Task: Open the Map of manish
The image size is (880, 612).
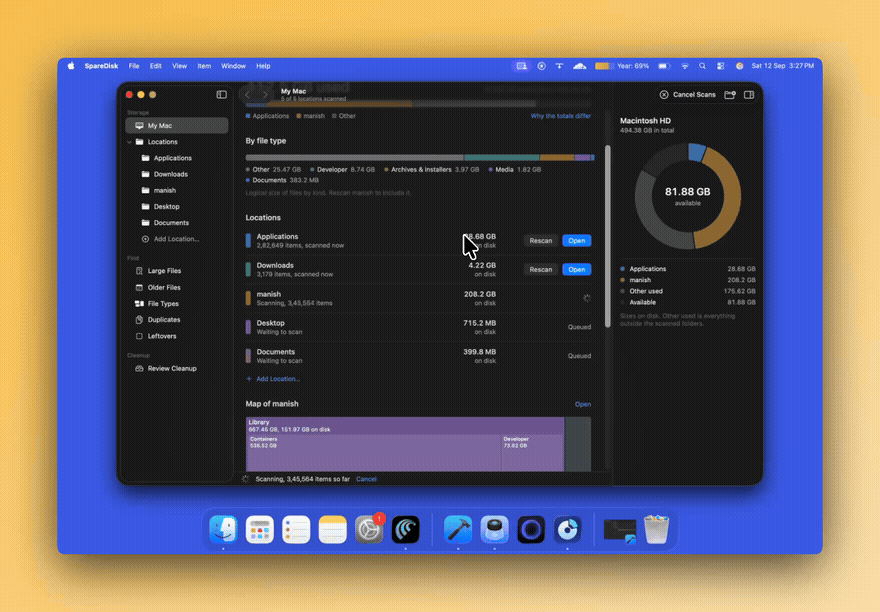Action: pyautogui.click(x=583, y=404)
